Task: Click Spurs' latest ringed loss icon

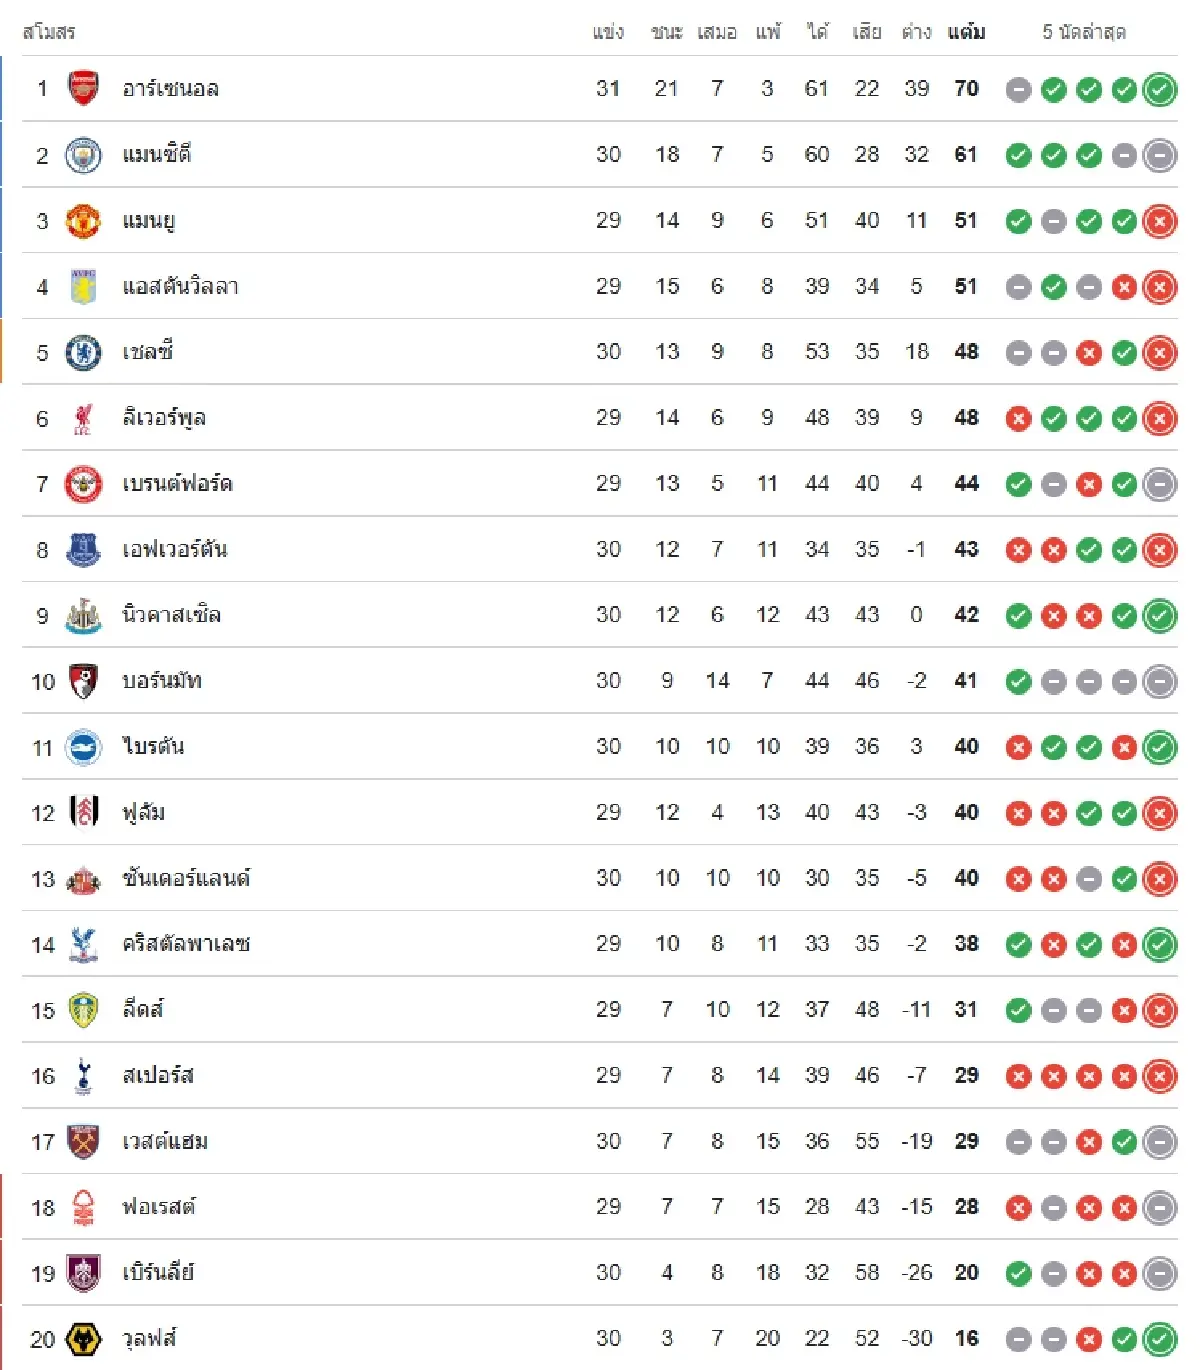Action: [x=1159, y=1076]
